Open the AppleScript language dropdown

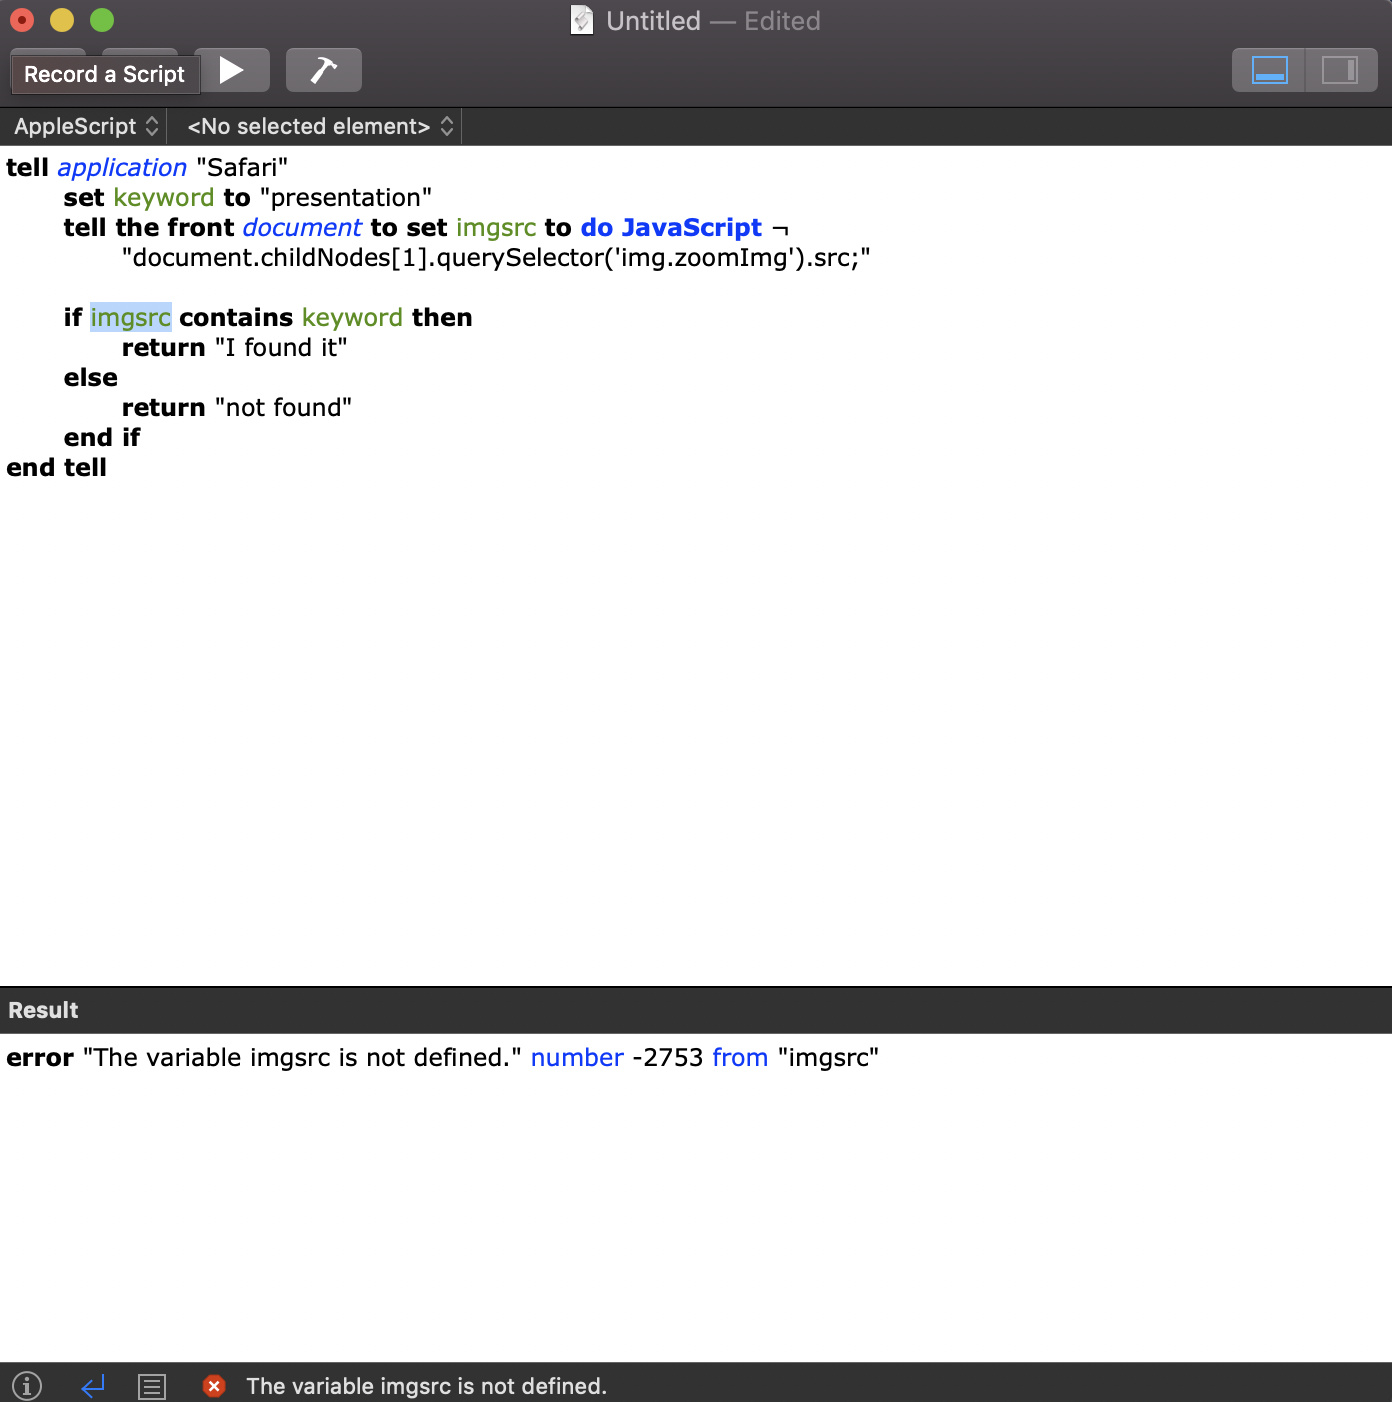[86, 126]
